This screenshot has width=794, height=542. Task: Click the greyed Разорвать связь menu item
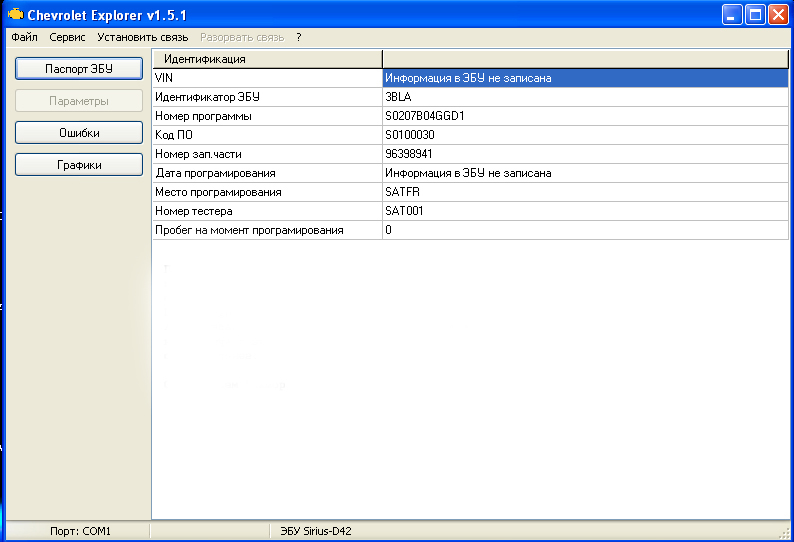pyautogui.click(x=242, y=37)
